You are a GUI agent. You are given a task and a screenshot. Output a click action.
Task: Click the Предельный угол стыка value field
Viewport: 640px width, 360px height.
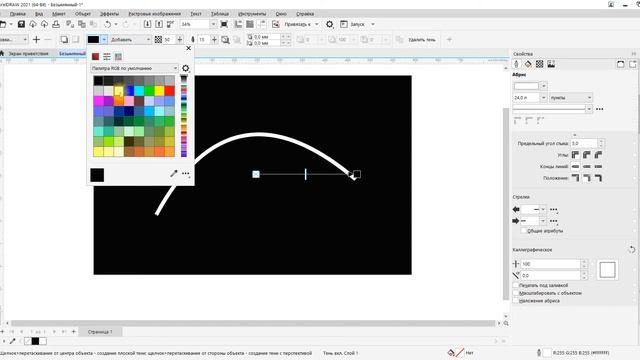click(x=584, y=143)
